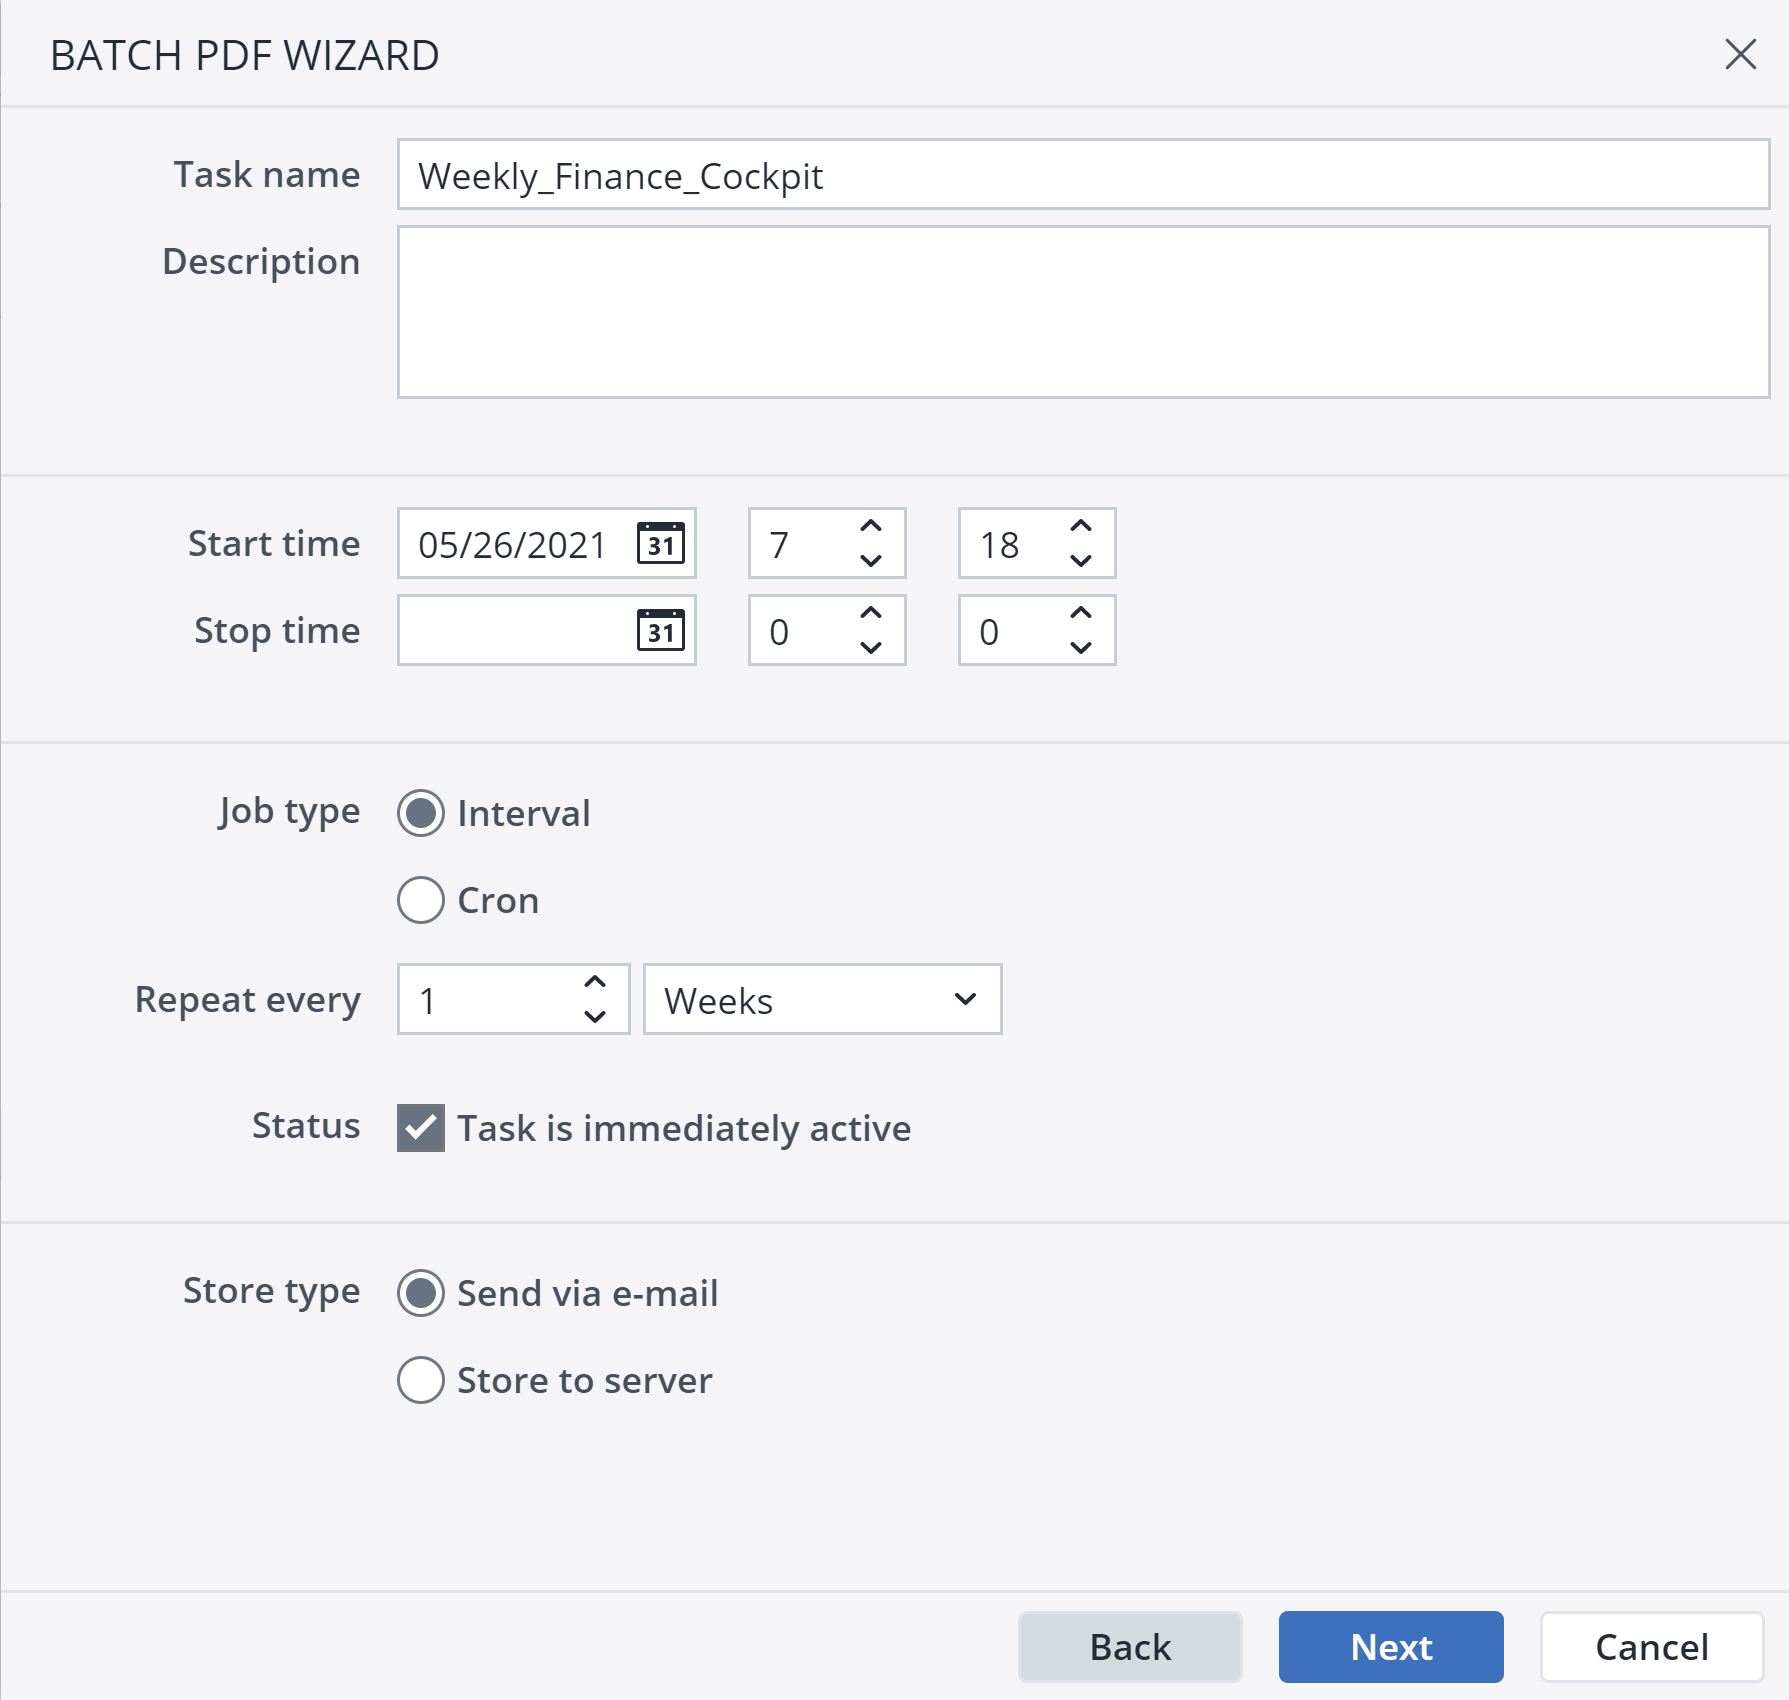Increase the Repeat every value
The width and height of the screenshot is (1789, 1700).
pyautogui.click(x=596, y=983)
